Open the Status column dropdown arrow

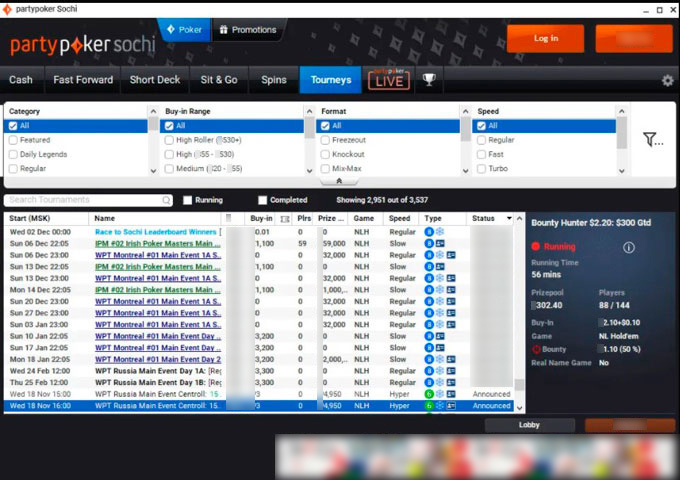pos(509,218)
